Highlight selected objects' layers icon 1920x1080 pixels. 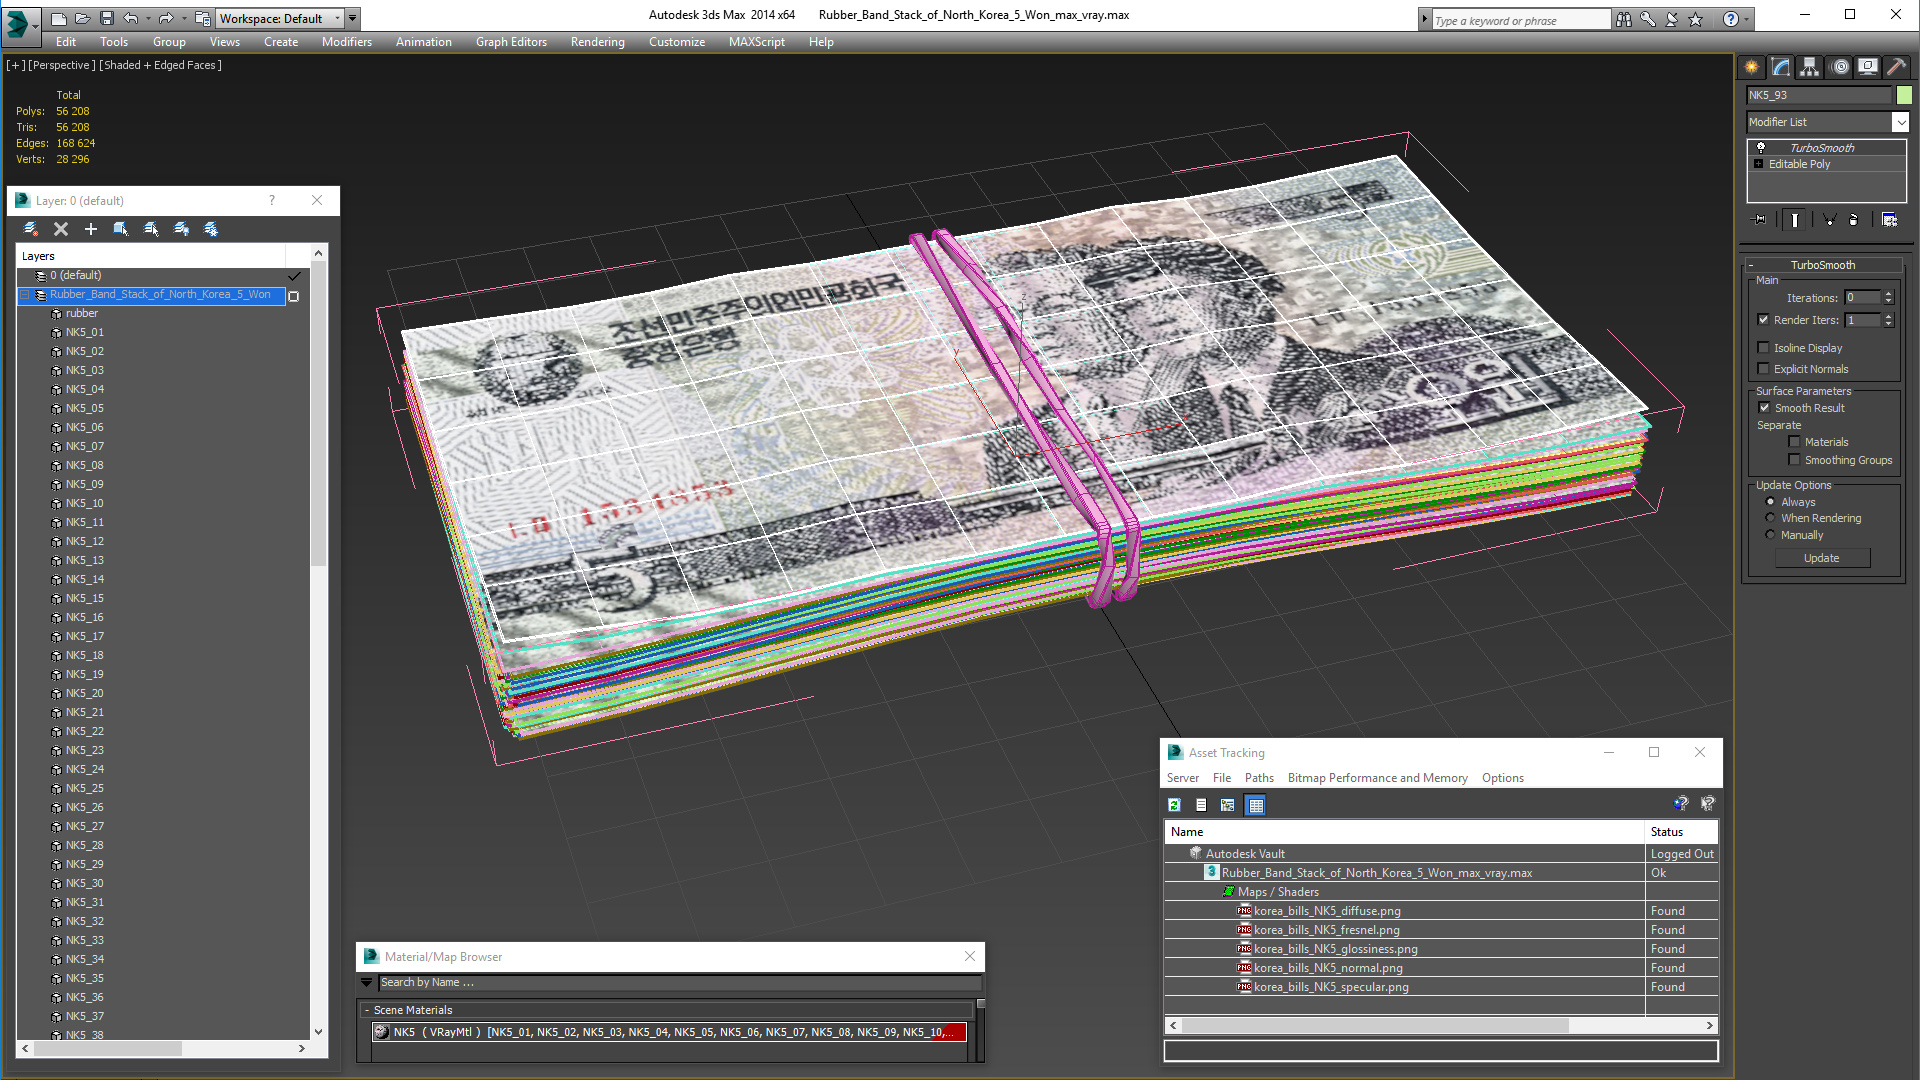[x=151, y=229]
